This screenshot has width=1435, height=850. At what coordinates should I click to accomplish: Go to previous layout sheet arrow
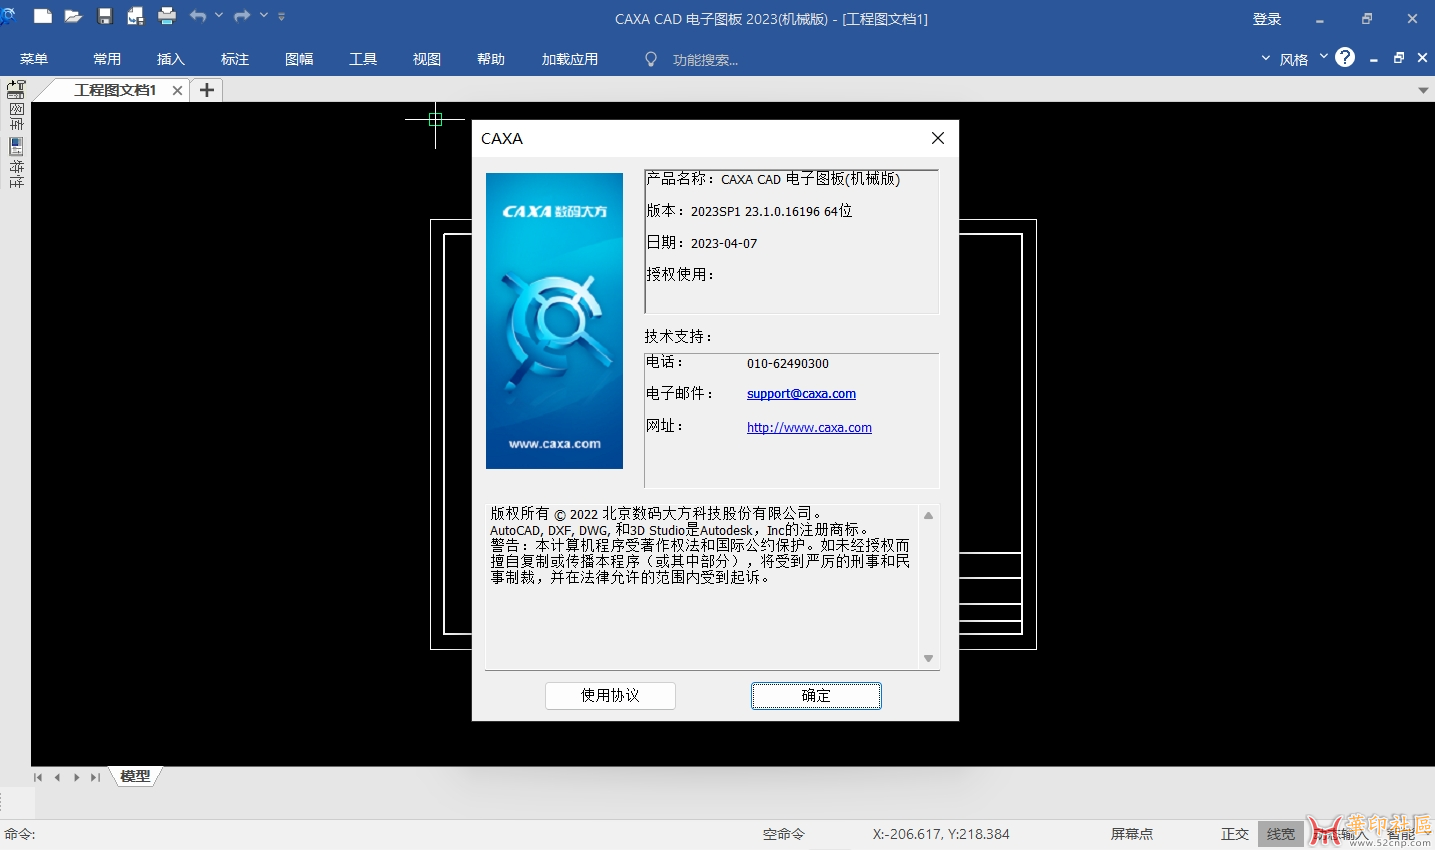tap(57, 777)
